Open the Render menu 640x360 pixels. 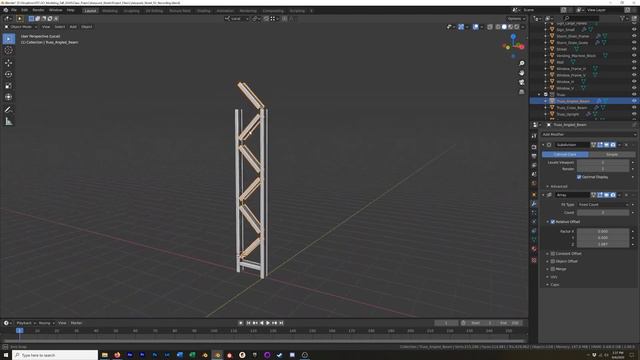click(x=38, y=10)
